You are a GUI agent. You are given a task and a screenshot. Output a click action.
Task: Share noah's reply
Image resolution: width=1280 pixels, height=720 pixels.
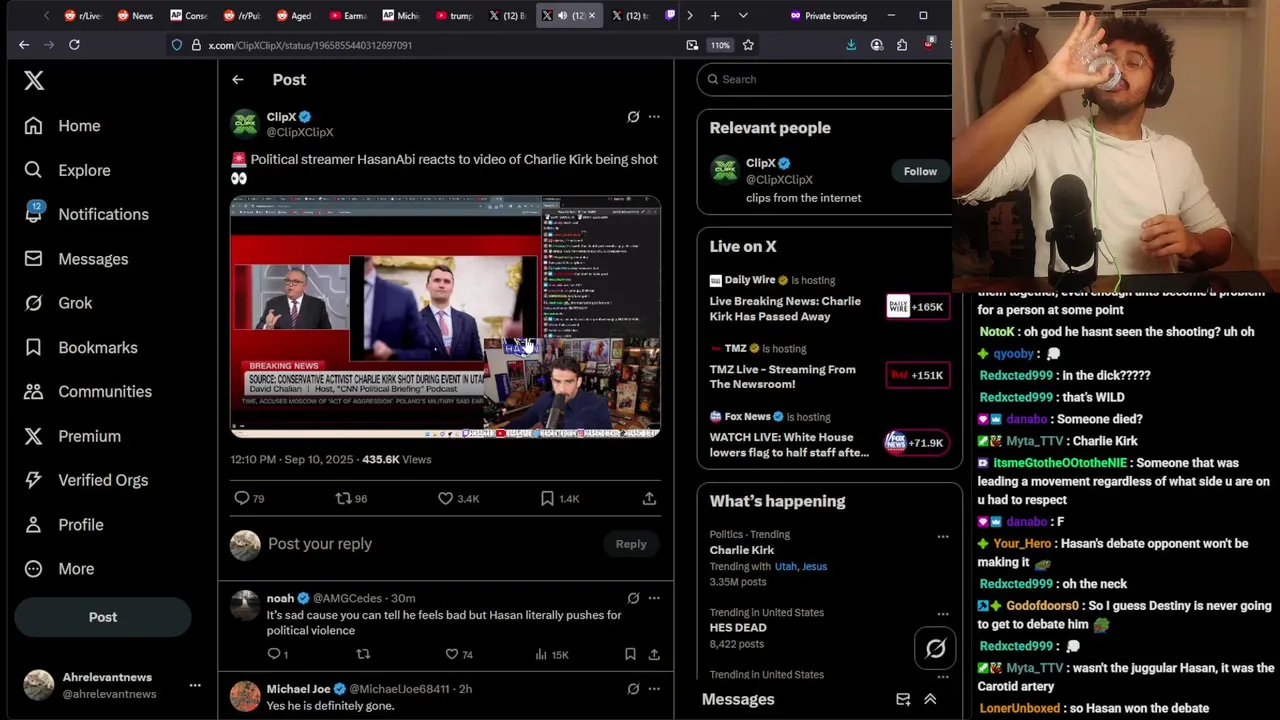[654, 654]
